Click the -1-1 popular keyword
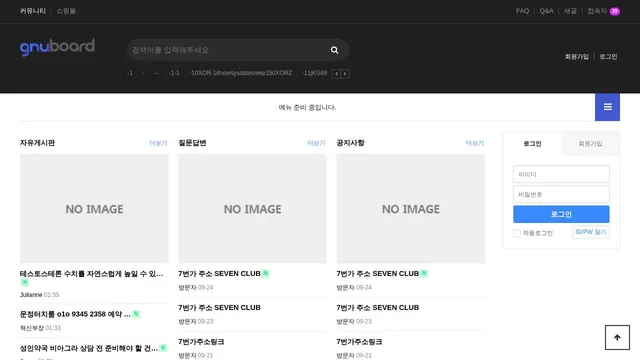Screen dimensions: 640x360 tap(174, 73)
